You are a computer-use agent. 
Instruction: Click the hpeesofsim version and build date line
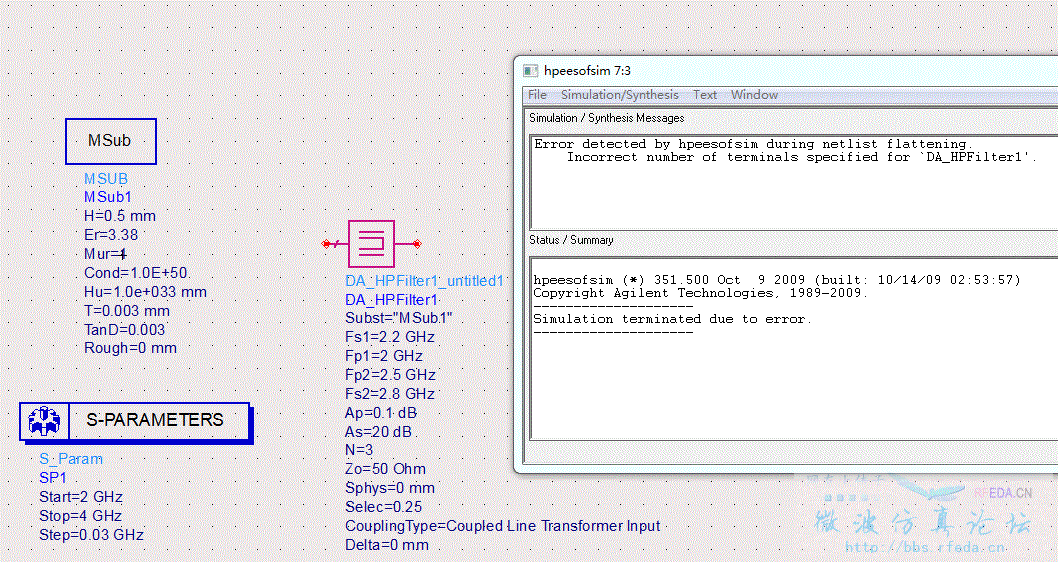(x=777, y=279)
